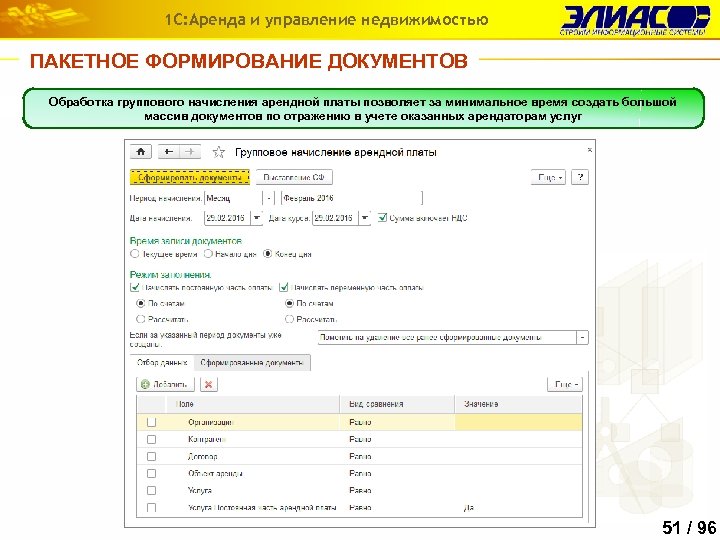Image resolution: width=720 pixels, height=540 pixels.
Task: Enable the Объект аренды filter checkbox
Action: click(x=151, y=473)
